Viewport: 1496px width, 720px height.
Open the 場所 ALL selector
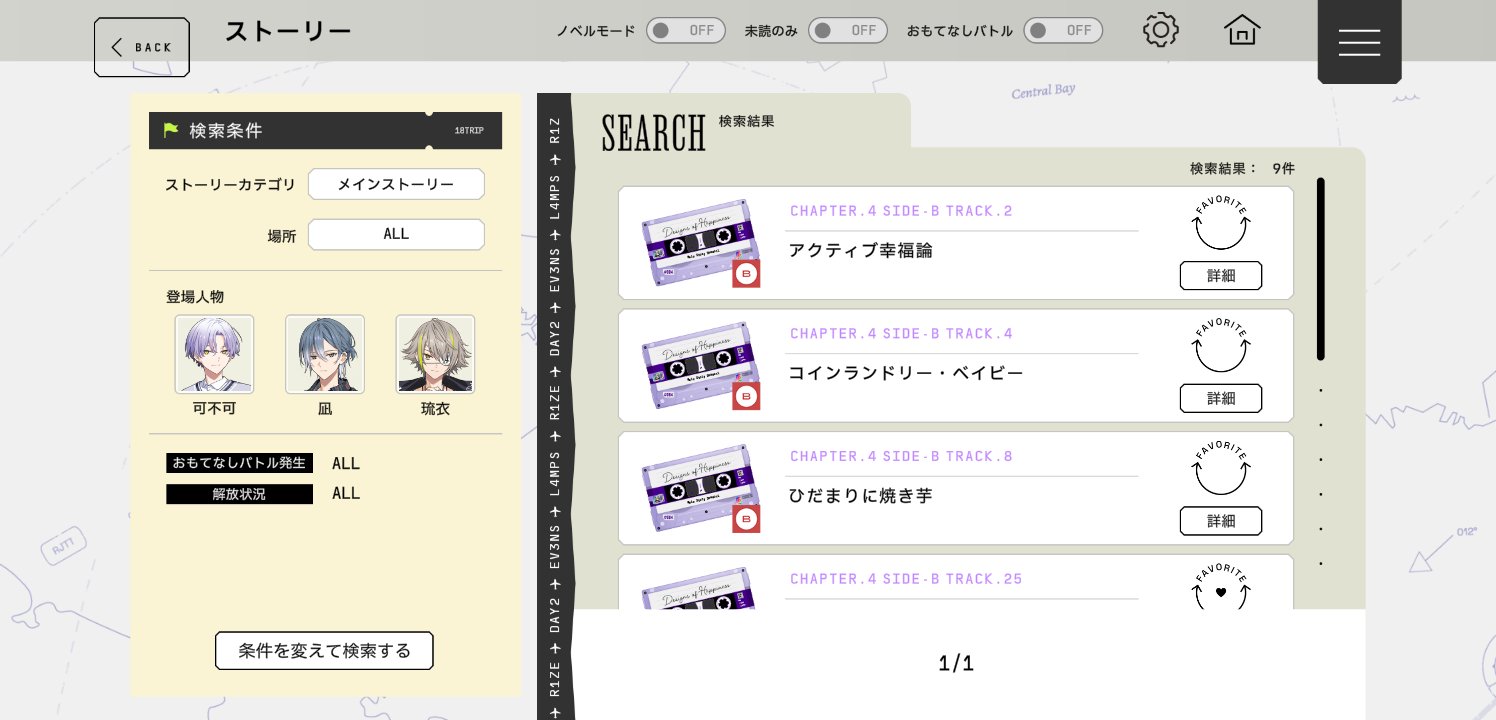[396, 234]
